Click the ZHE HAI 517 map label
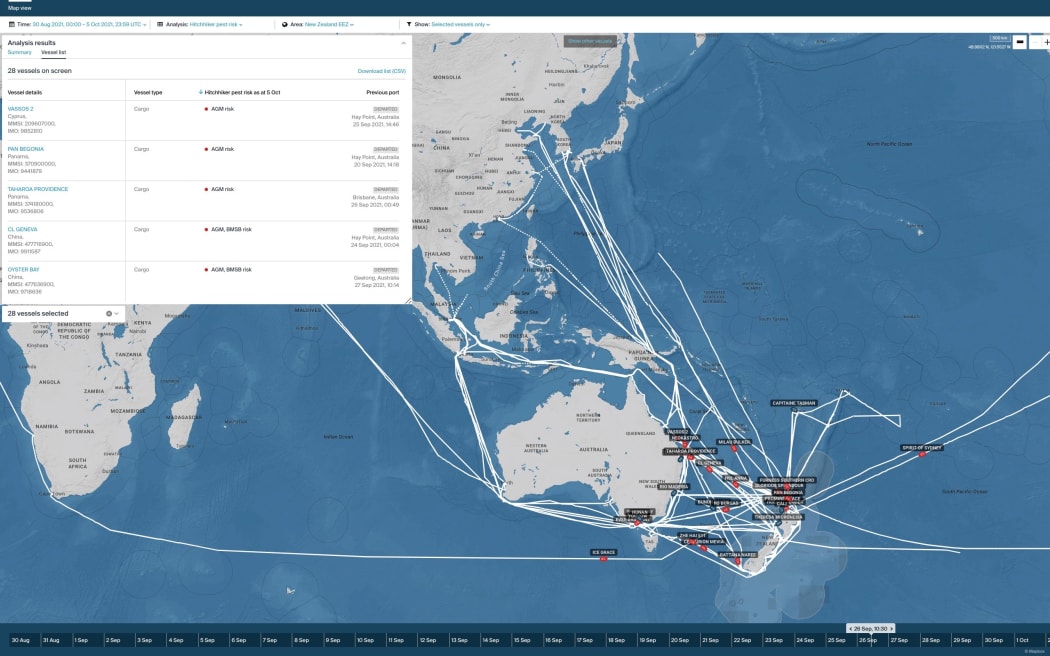The width and height of the screenshot is (1050, 656). point(692,536)
